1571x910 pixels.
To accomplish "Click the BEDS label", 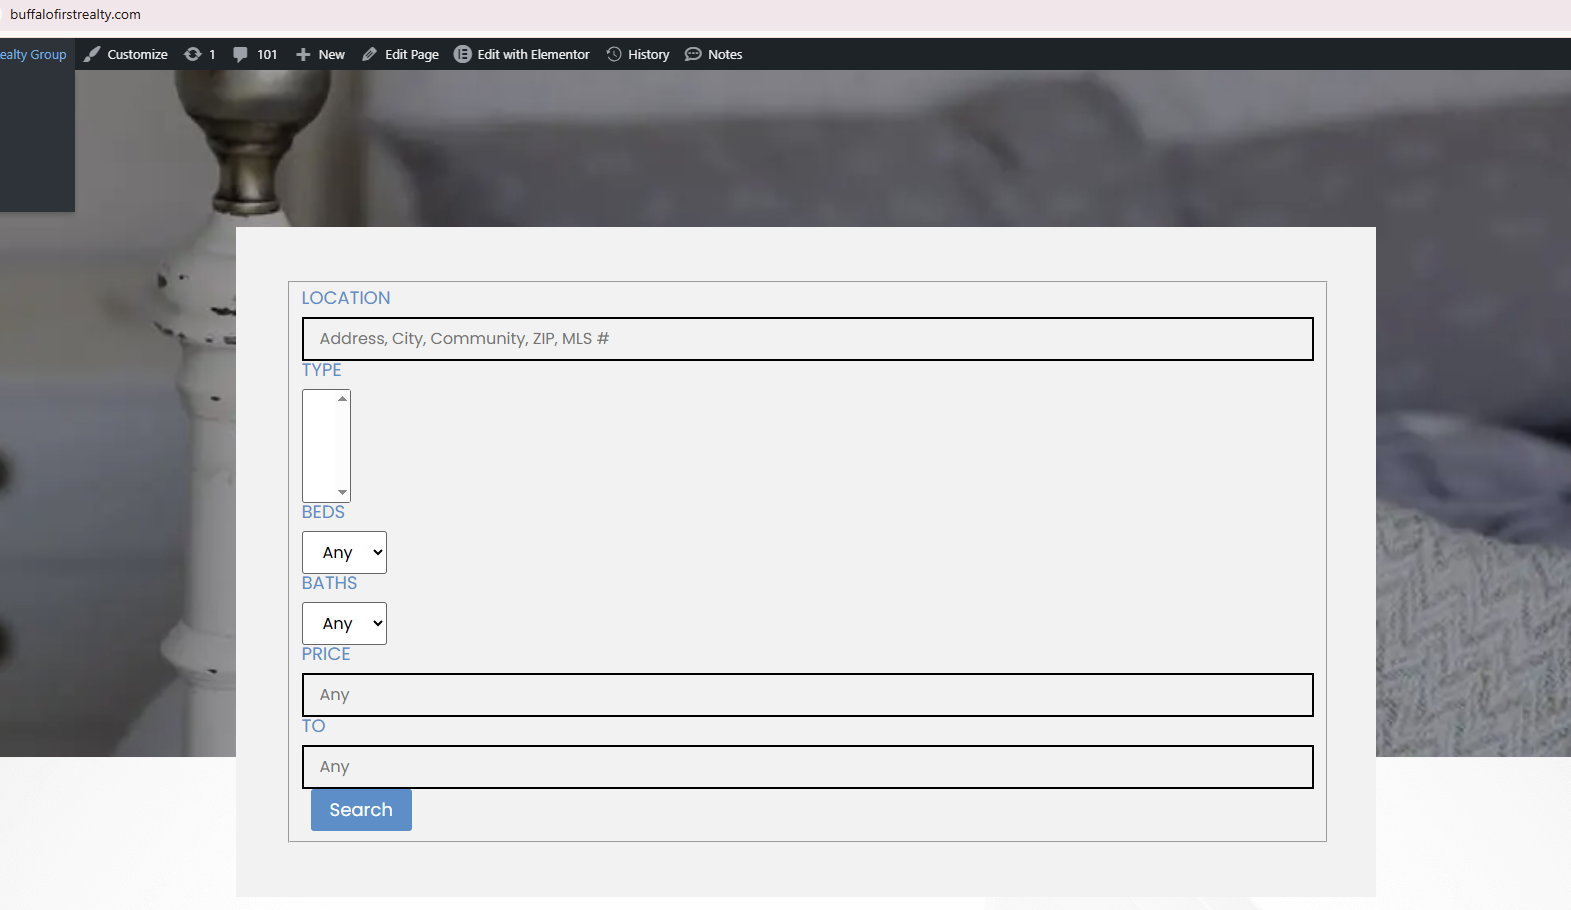I will (323, 512).
